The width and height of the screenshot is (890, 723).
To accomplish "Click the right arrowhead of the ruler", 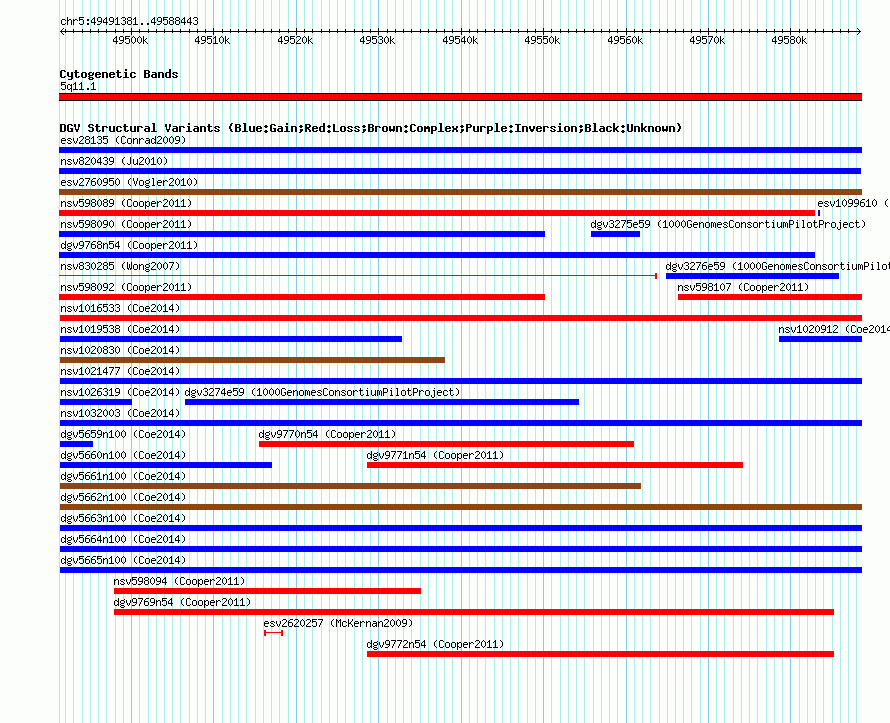I will [x=858, y=31].
